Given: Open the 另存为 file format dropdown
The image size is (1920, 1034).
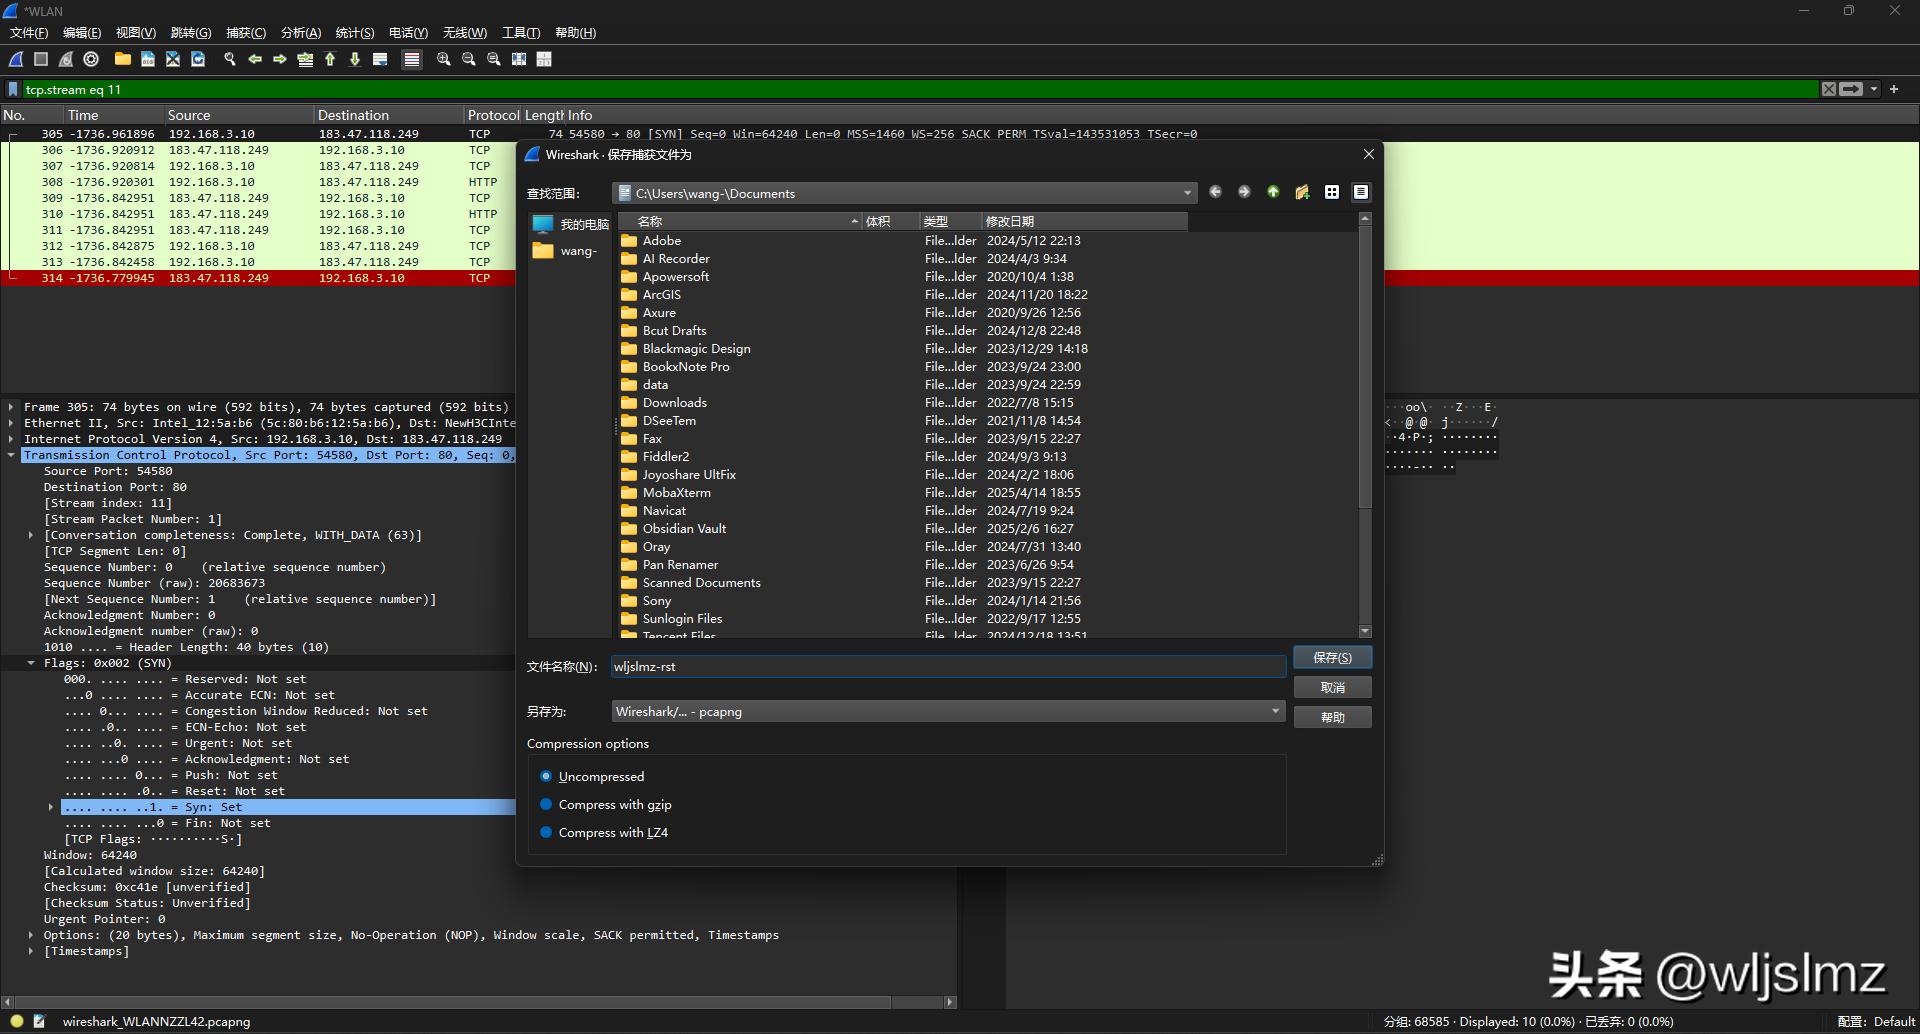Looking at the screenshot, I should point(947,711).
